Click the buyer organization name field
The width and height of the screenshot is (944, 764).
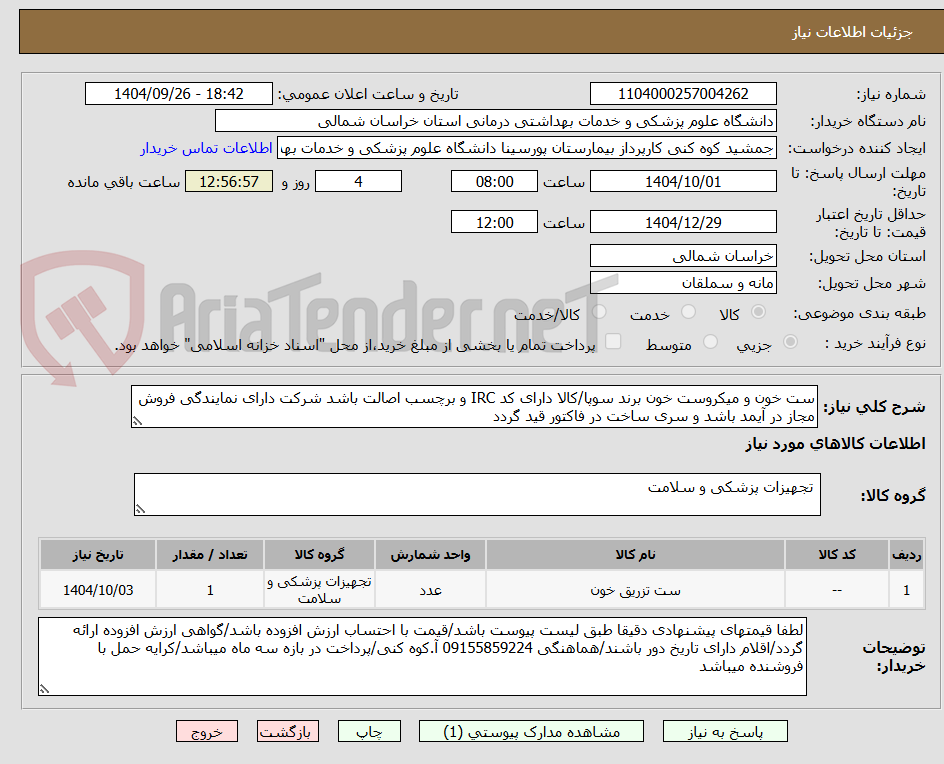pyautogui.click(x=495, y=121)
